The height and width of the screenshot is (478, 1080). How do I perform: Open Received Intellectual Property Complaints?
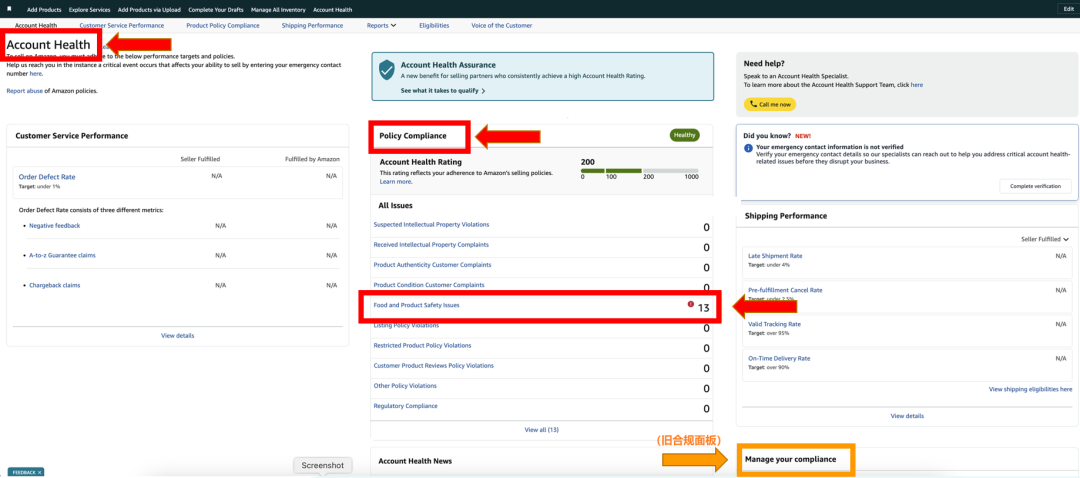pos(431,244)
